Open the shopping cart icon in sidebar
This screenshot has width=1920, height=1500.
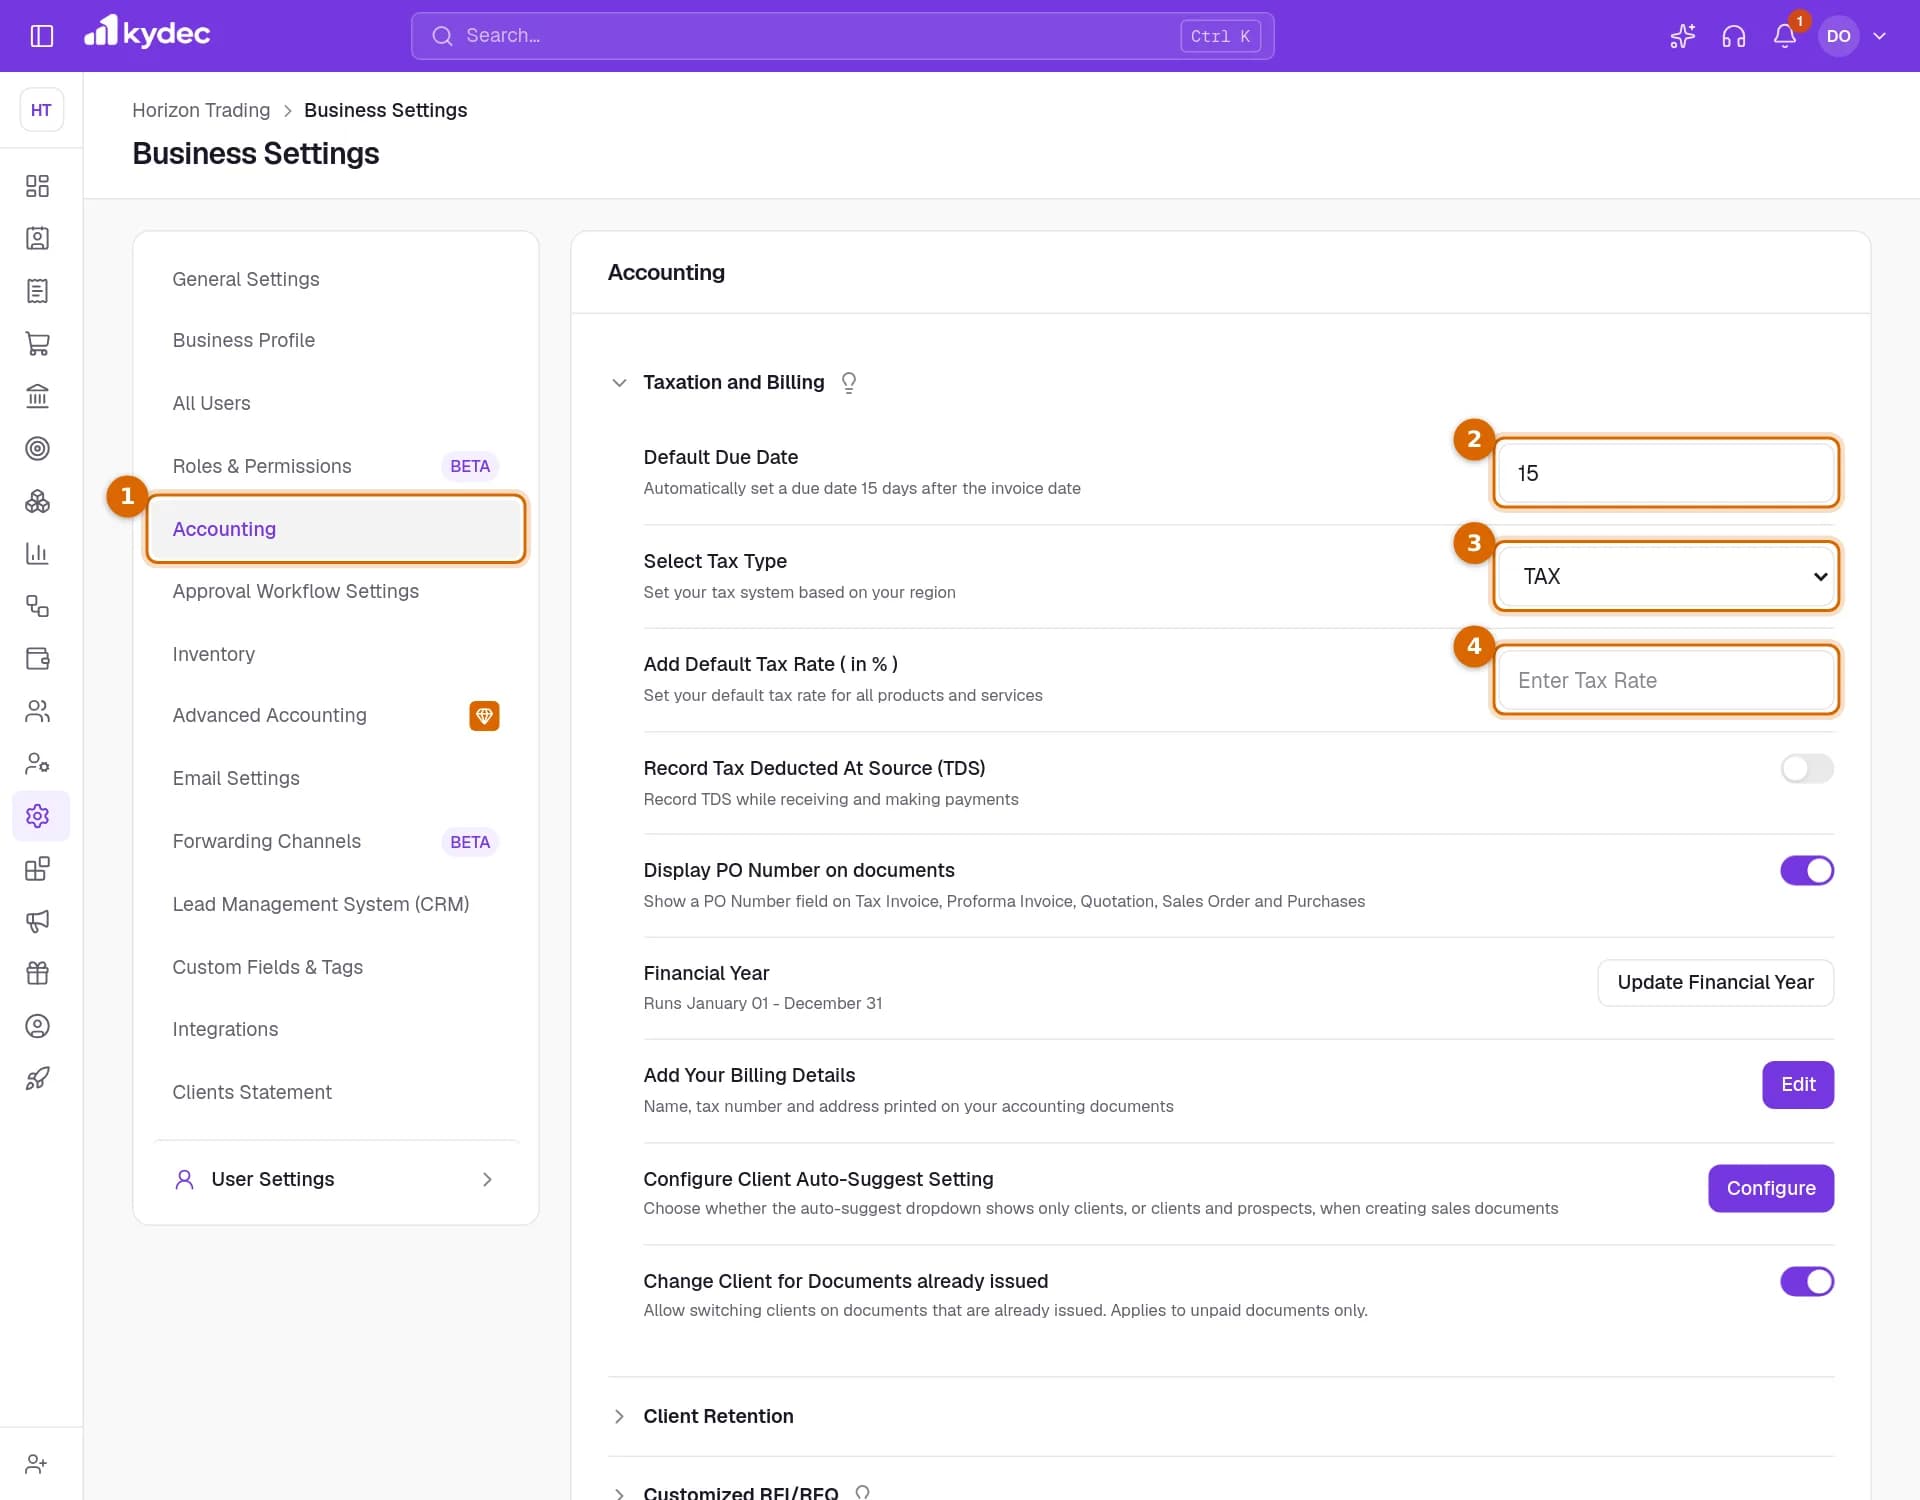(37, 343)
